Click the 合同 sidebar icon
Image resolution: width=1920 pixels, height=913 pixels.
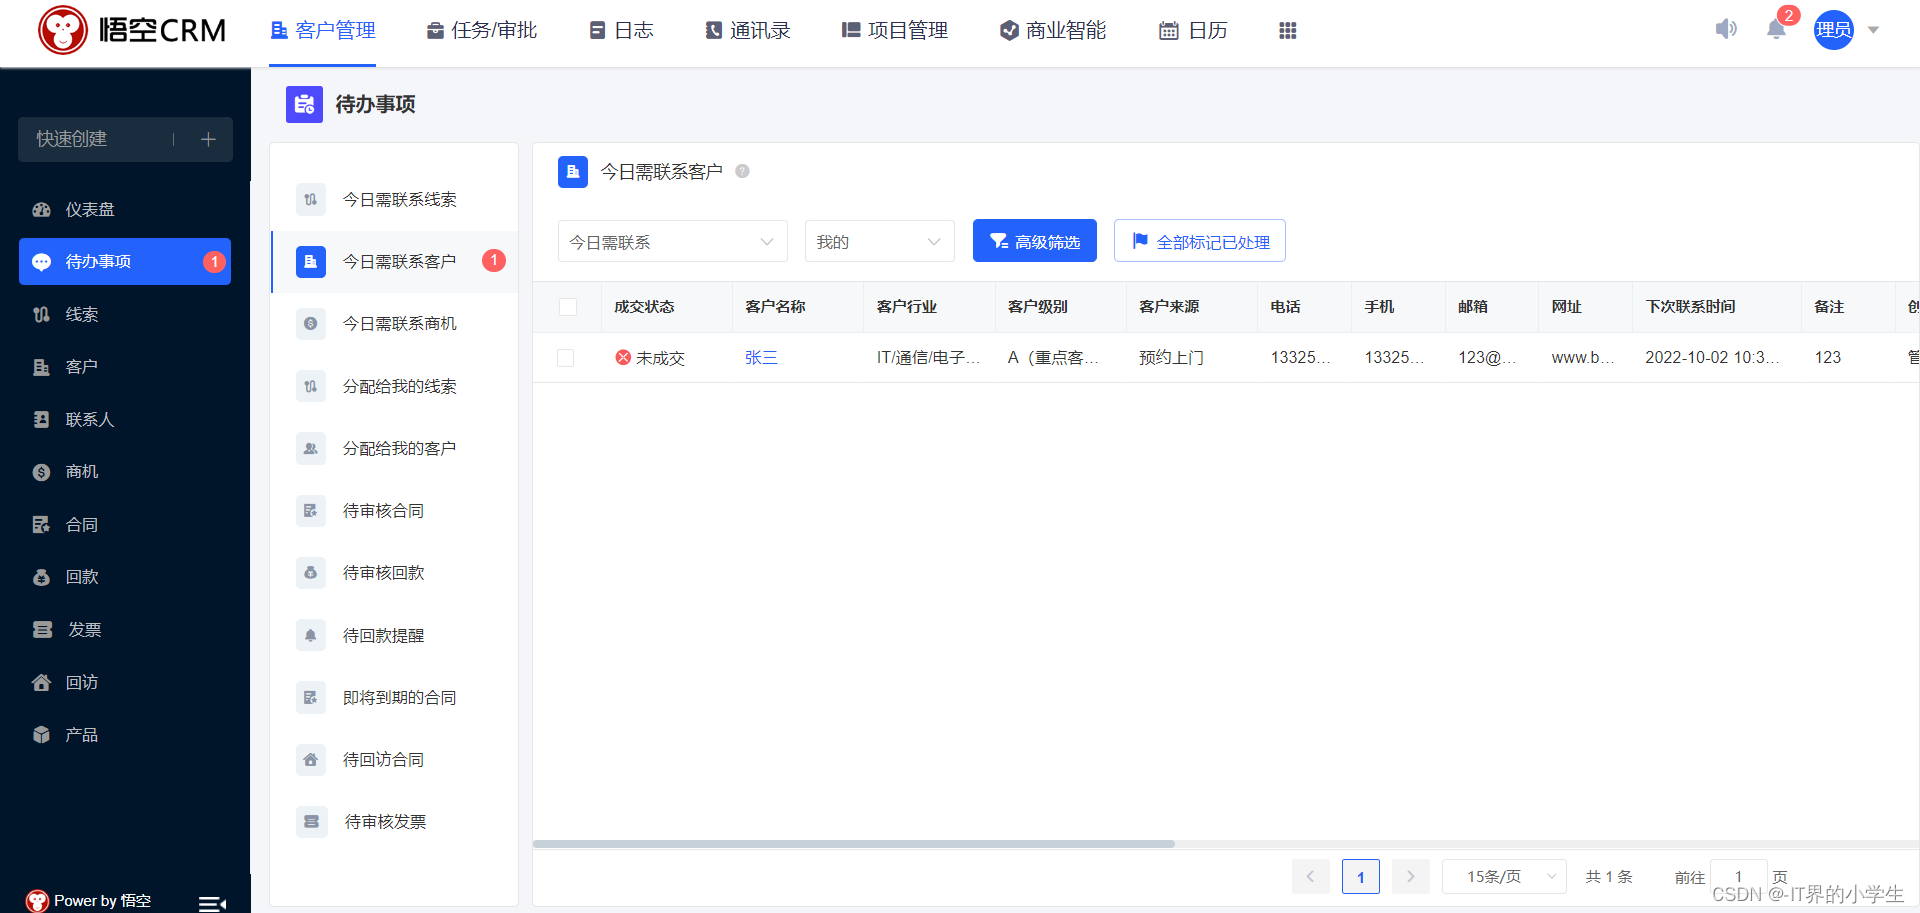pos(41,524)
